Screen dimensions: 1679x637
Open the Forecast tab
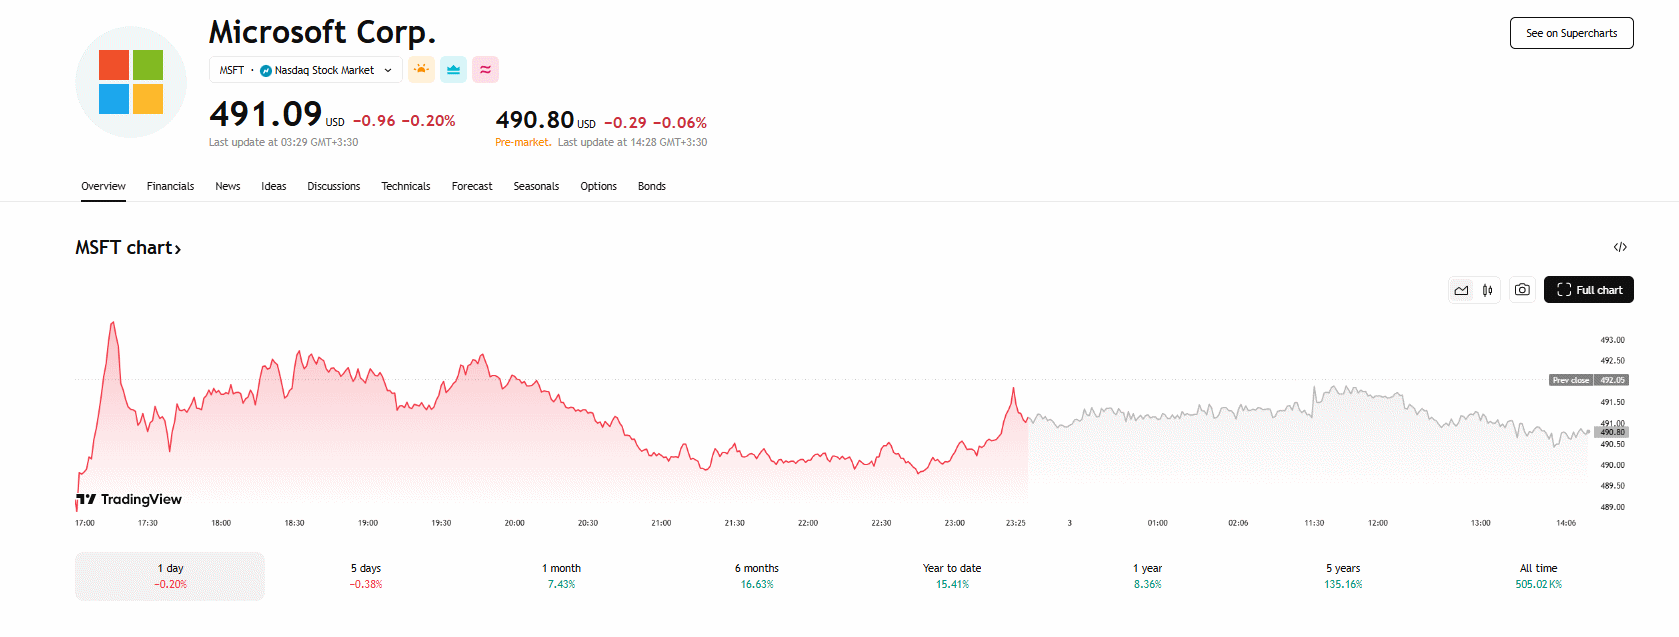(472, 186)
